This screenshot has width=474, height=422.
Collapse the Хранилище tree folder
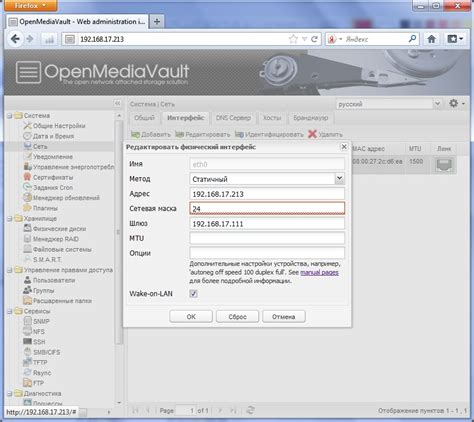point(10,219)
